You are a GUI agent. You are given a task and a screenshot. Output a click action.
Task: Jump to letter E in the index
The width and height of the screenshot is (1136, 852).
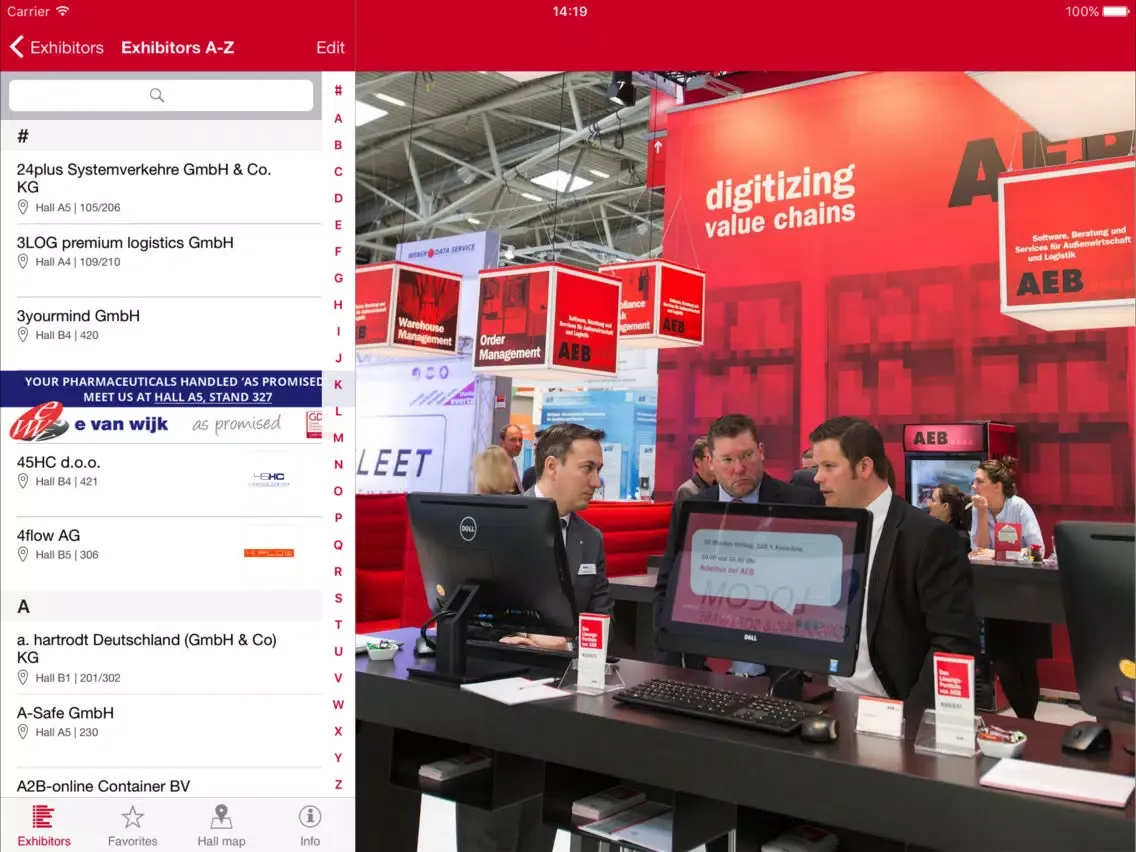coord(338,225)
